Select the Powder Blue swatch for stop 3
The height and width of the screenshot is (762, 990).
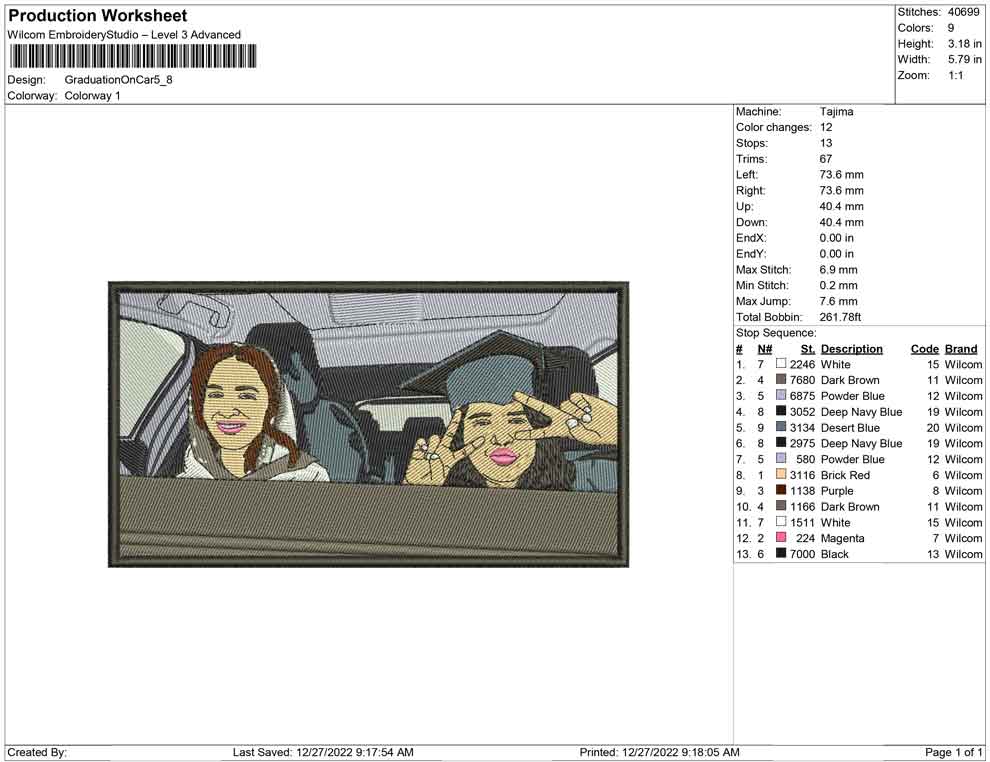pyautogui.click(x=780, y=396)
